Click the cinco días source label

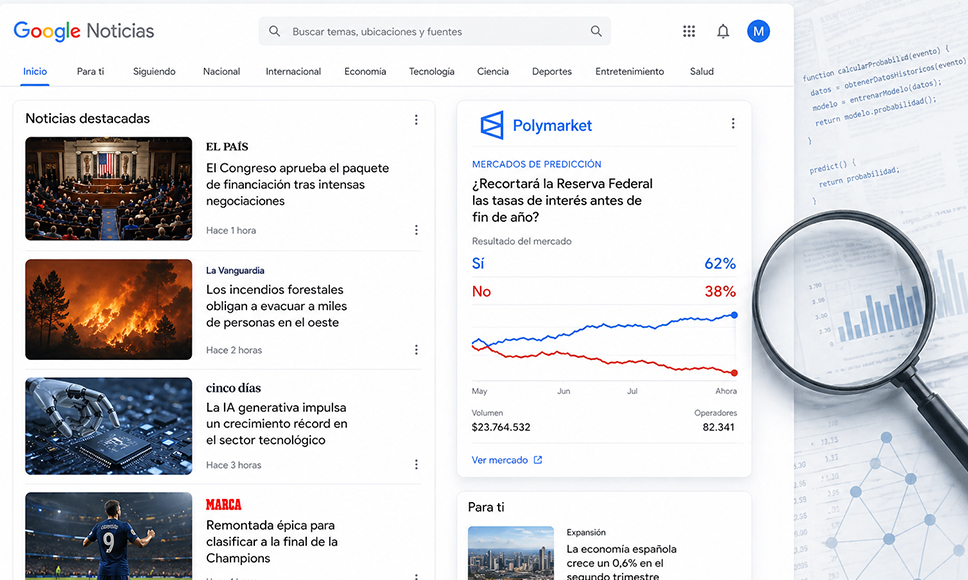[233, 388]
